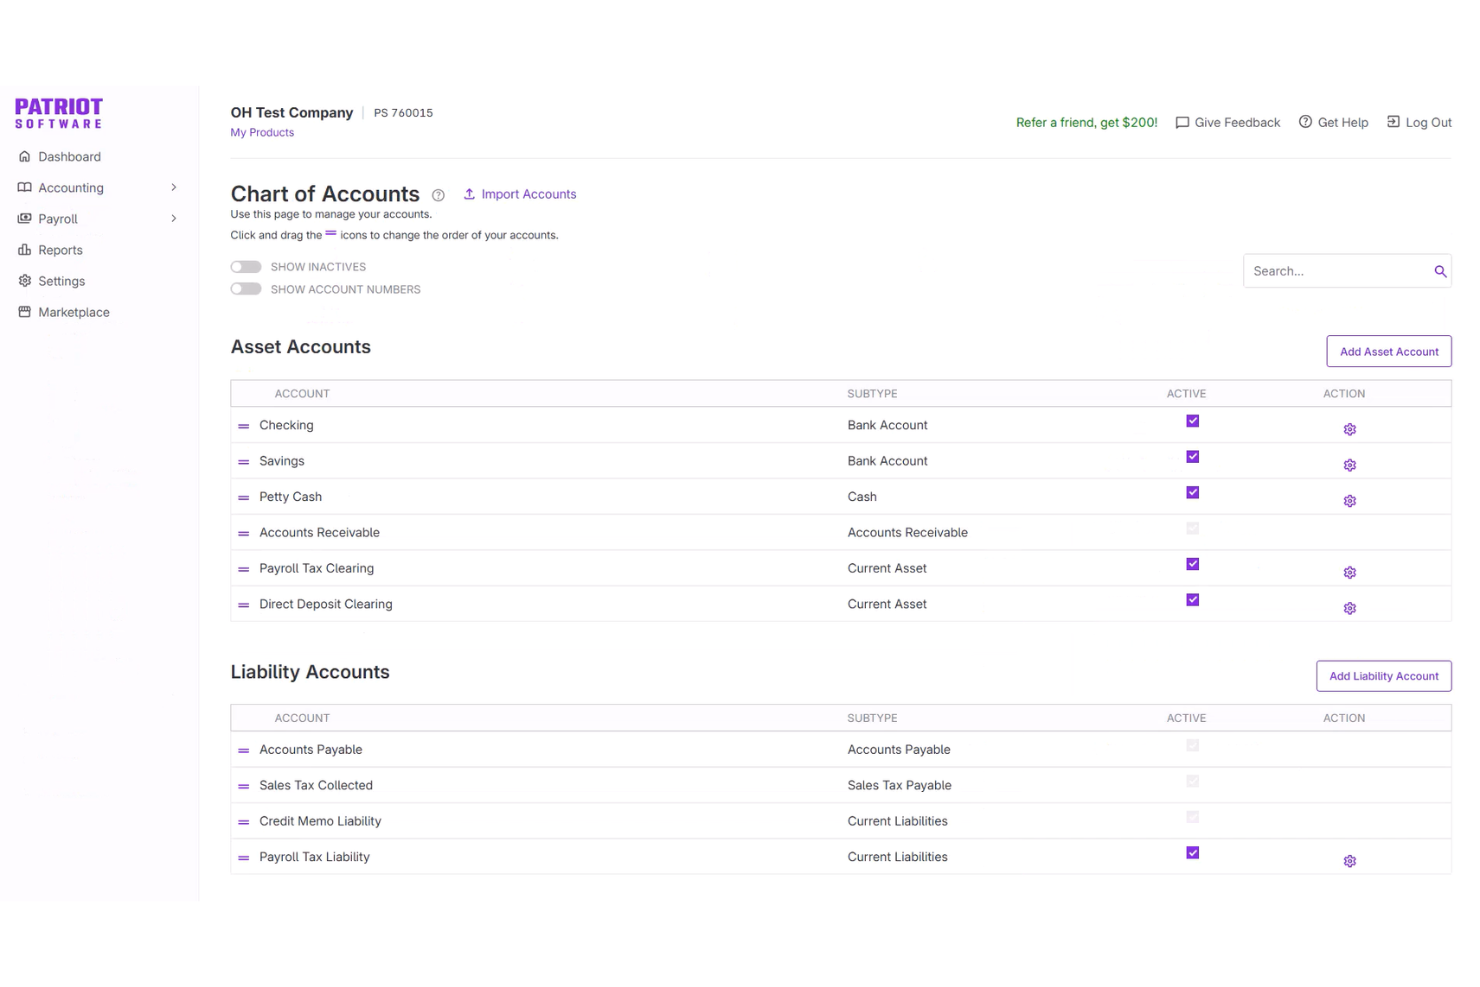Click the Get Help icon
Image resolution: width=1480 pixels, height=987 pixels.
[1305, 122]
